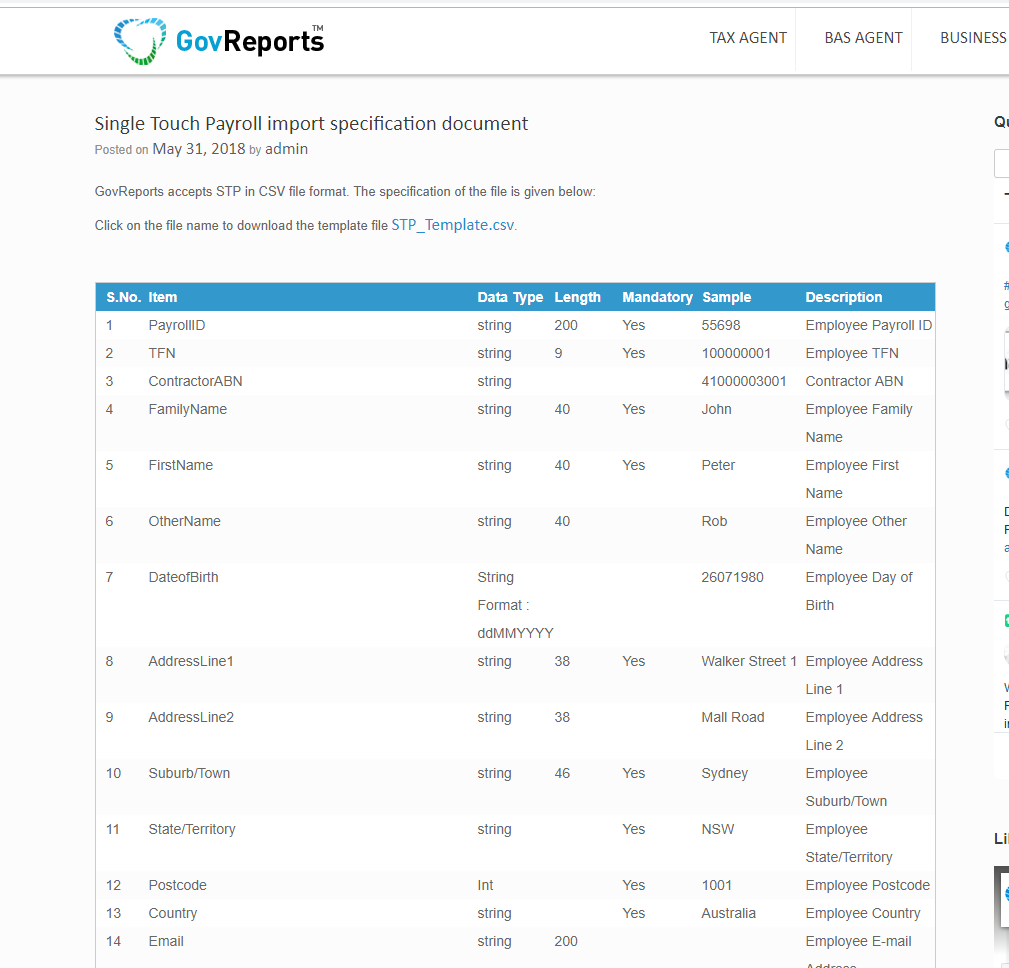Click the DateofBirth sample value 26071980
This screenshot has height=968, width=1009.
[x=732, y=577]
